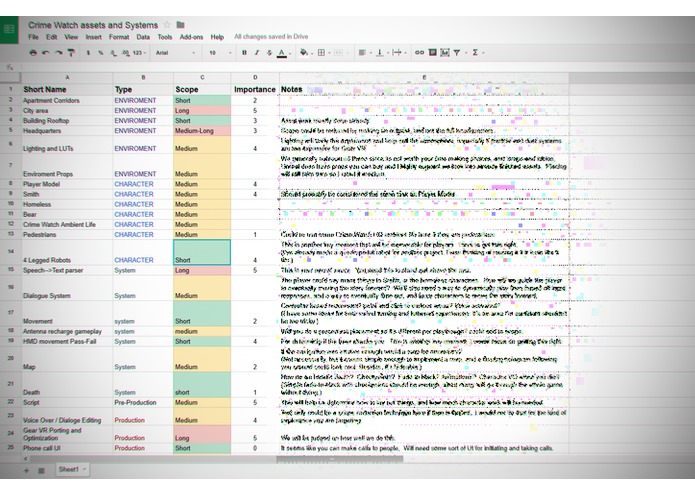Select the Pre-Production type cell
The width and height of the screenshot is (695, 494).
pyautogui.click(x=143, y=403)
